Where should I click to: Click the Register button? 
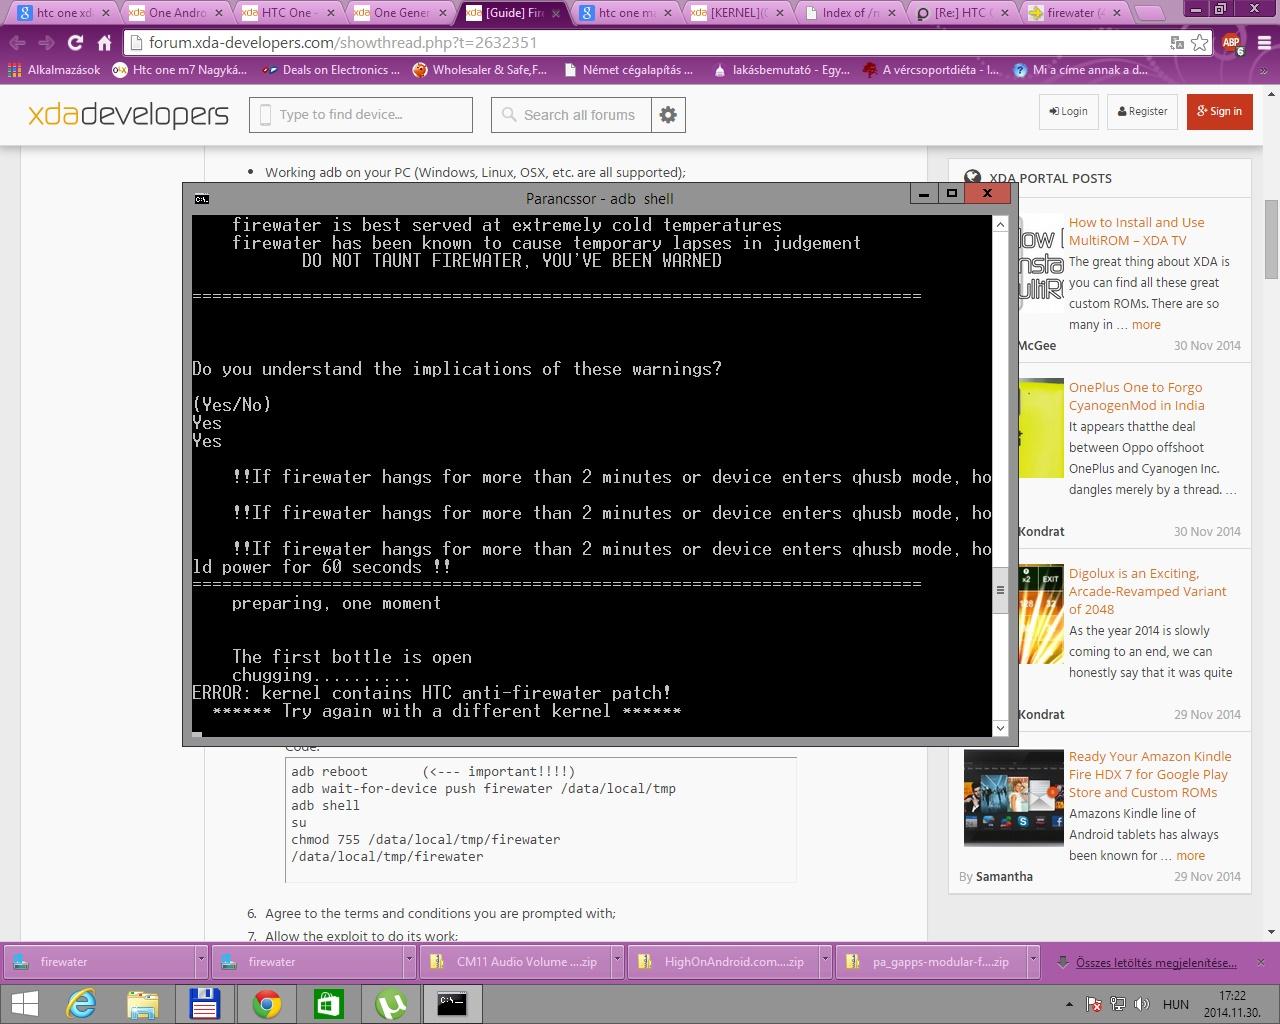click(x=1142, y=111)
